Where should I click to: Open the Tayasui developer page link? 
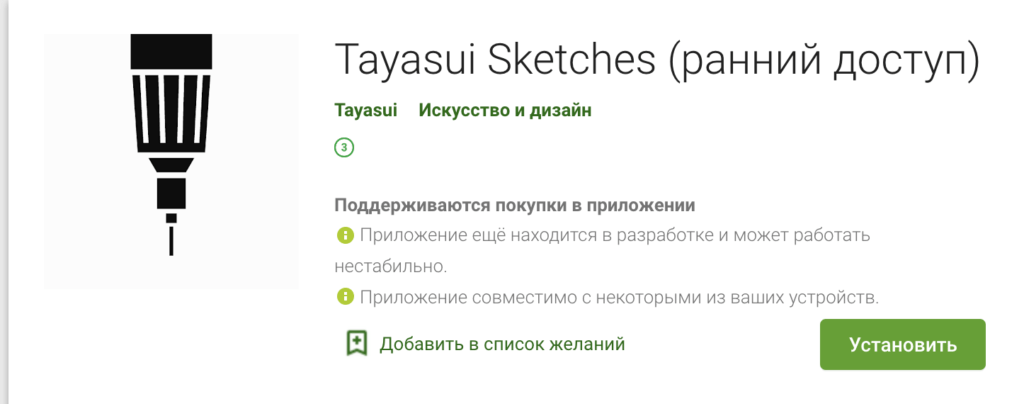coord(364,109)
